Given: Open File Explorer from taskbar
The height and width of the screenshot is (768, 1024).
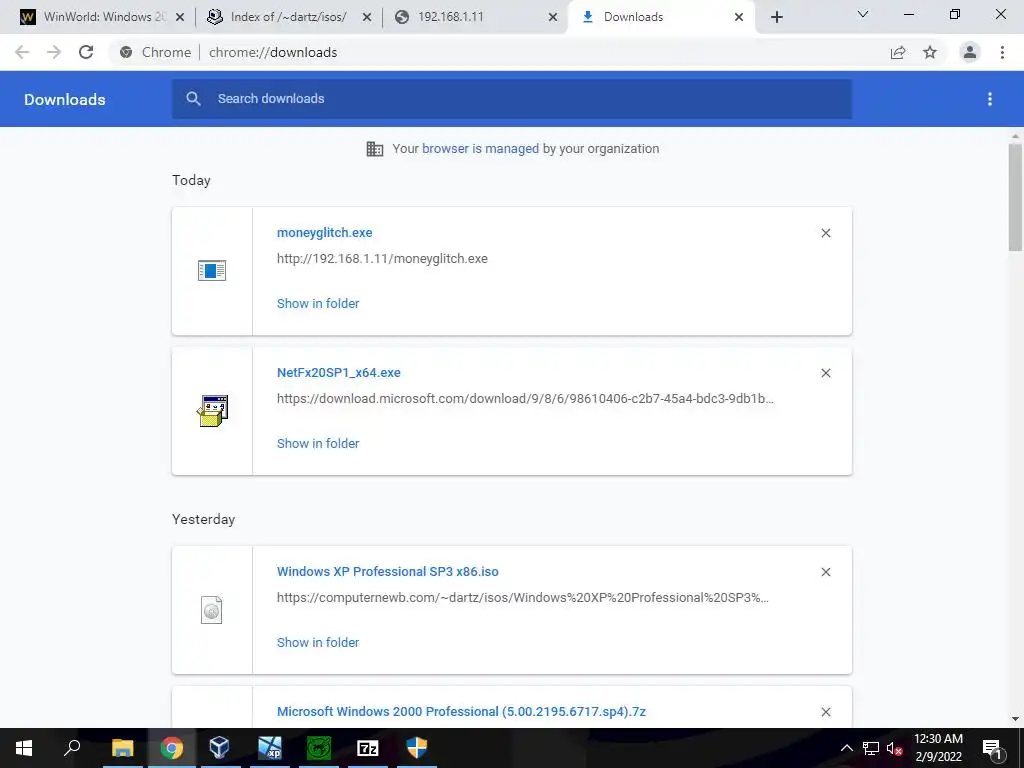Looking at the screenshot, I should (x=122, y=748).
